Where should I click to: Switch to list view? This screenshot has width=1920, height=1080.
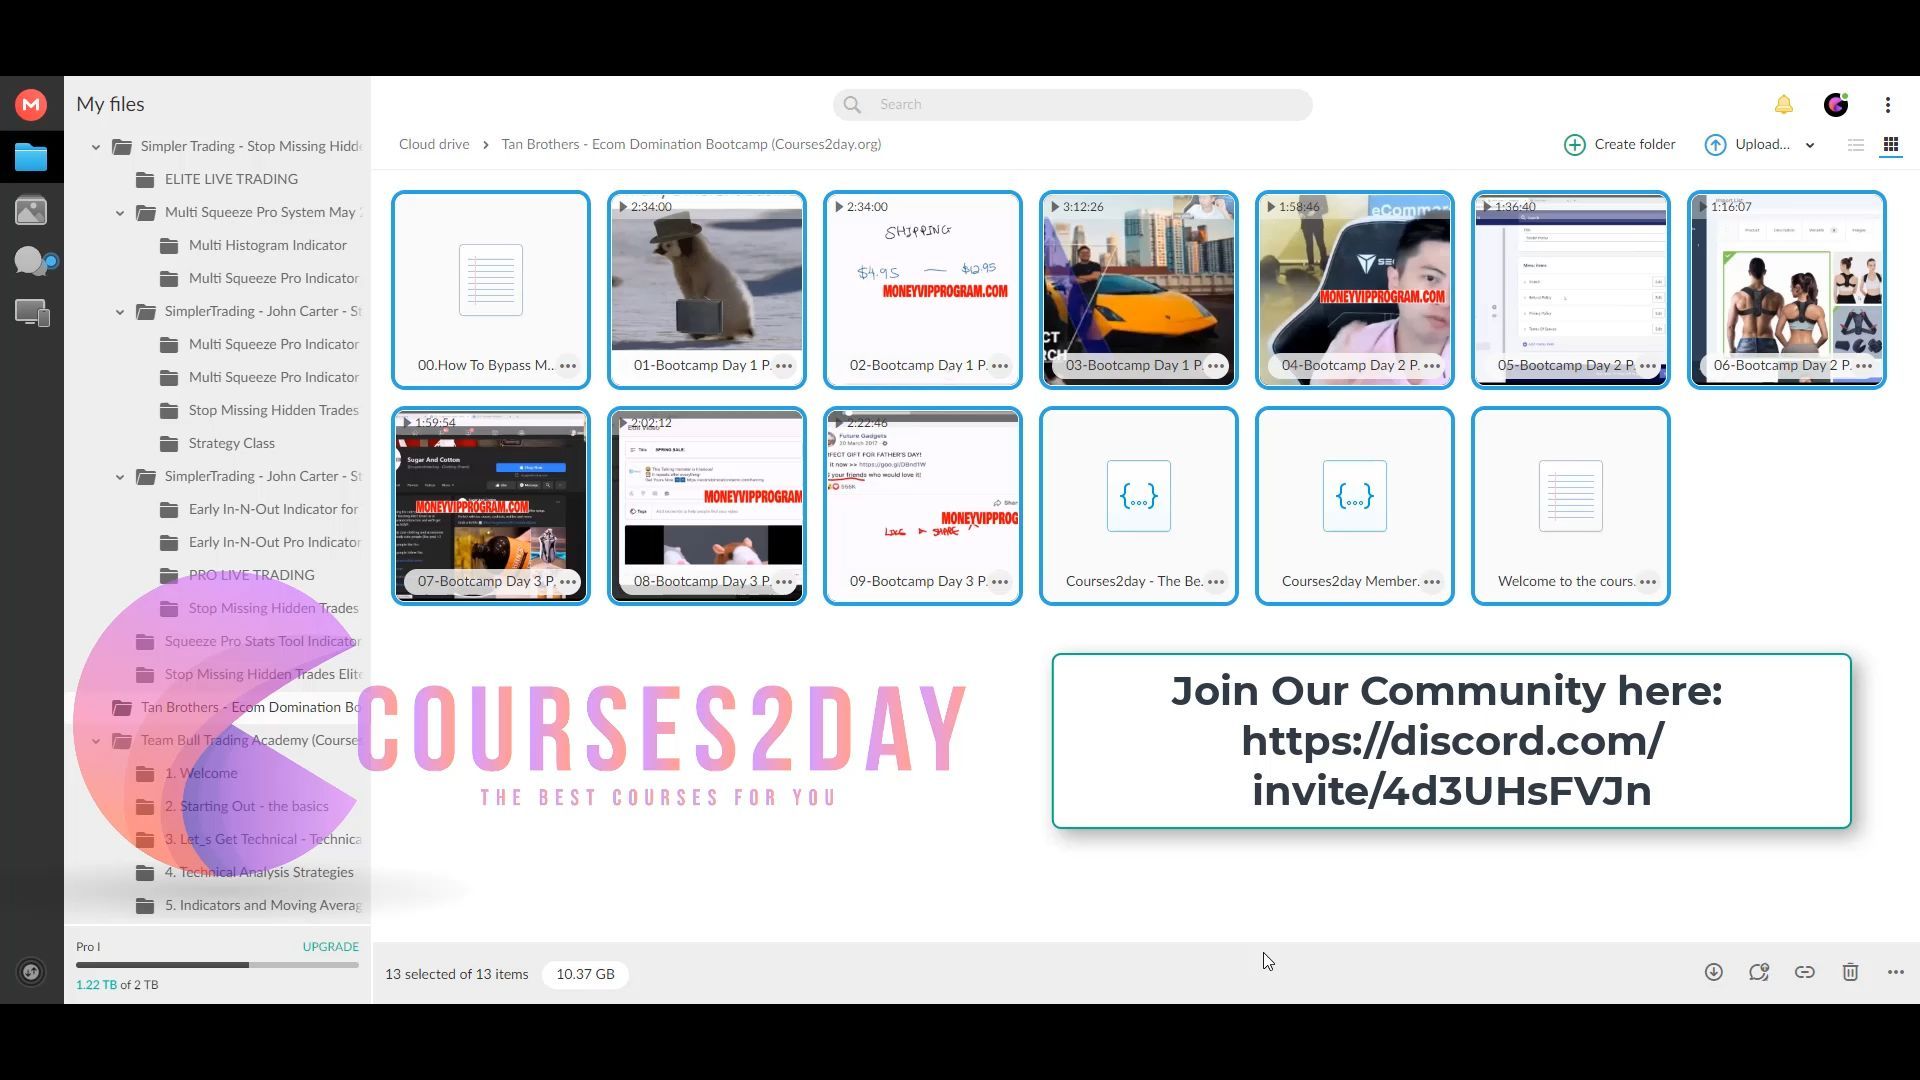pyautogui.click(x=1856, y=145)
